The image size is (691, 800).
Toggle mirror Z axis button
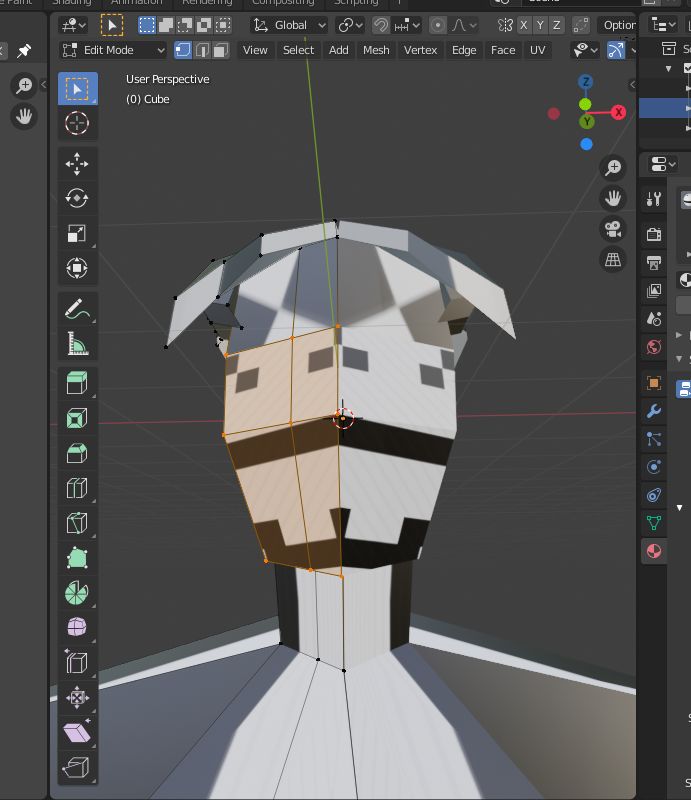pos(557,25)
